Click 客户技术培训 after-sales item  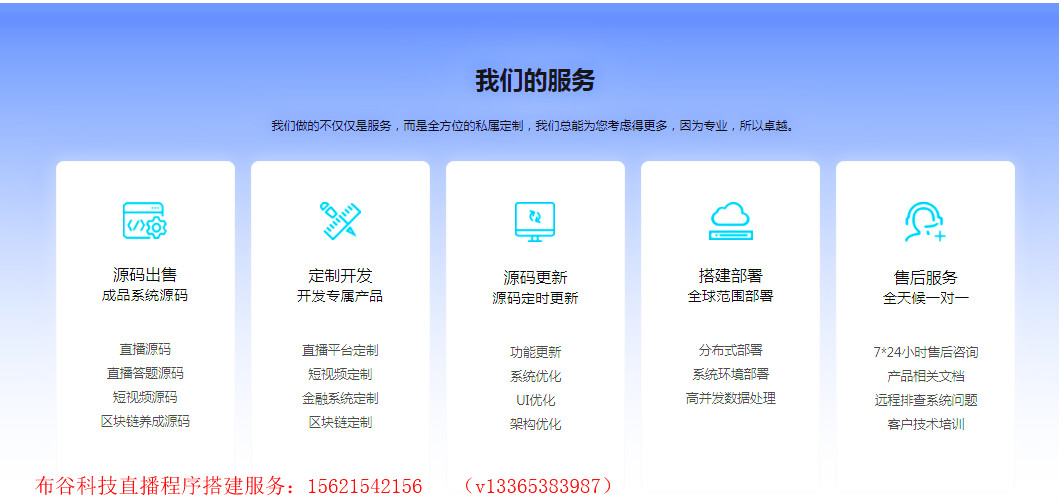click(925, 424)
